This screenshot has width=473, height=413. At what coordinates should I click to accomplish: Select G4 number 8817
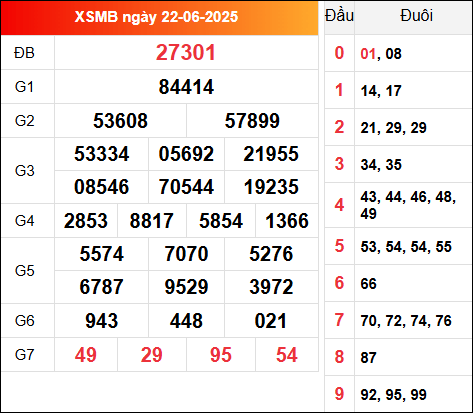[152, 221]
